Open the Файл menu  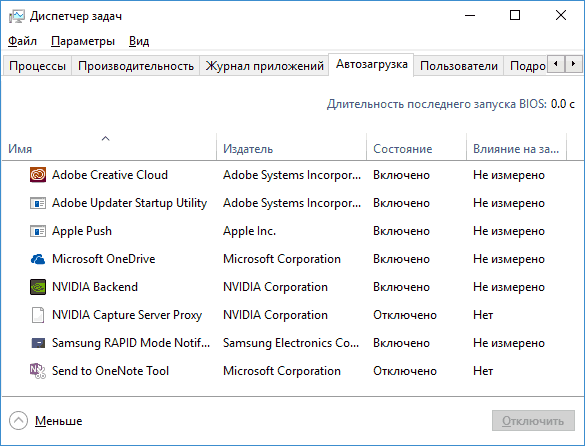tap(22, 41)
